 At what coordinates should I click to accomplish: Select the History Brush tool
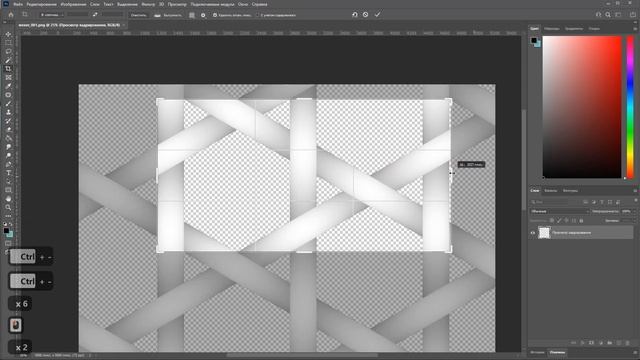click(x=8, y=121)
